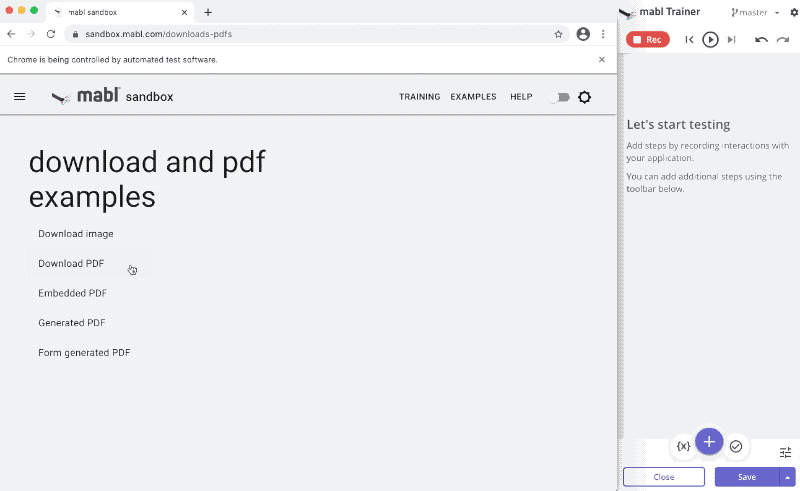Image resolution: width=800 pixels, height=491 pixels.
Task: Open the HELP menu
Action: pyautogui.click(x=521, y=97)
